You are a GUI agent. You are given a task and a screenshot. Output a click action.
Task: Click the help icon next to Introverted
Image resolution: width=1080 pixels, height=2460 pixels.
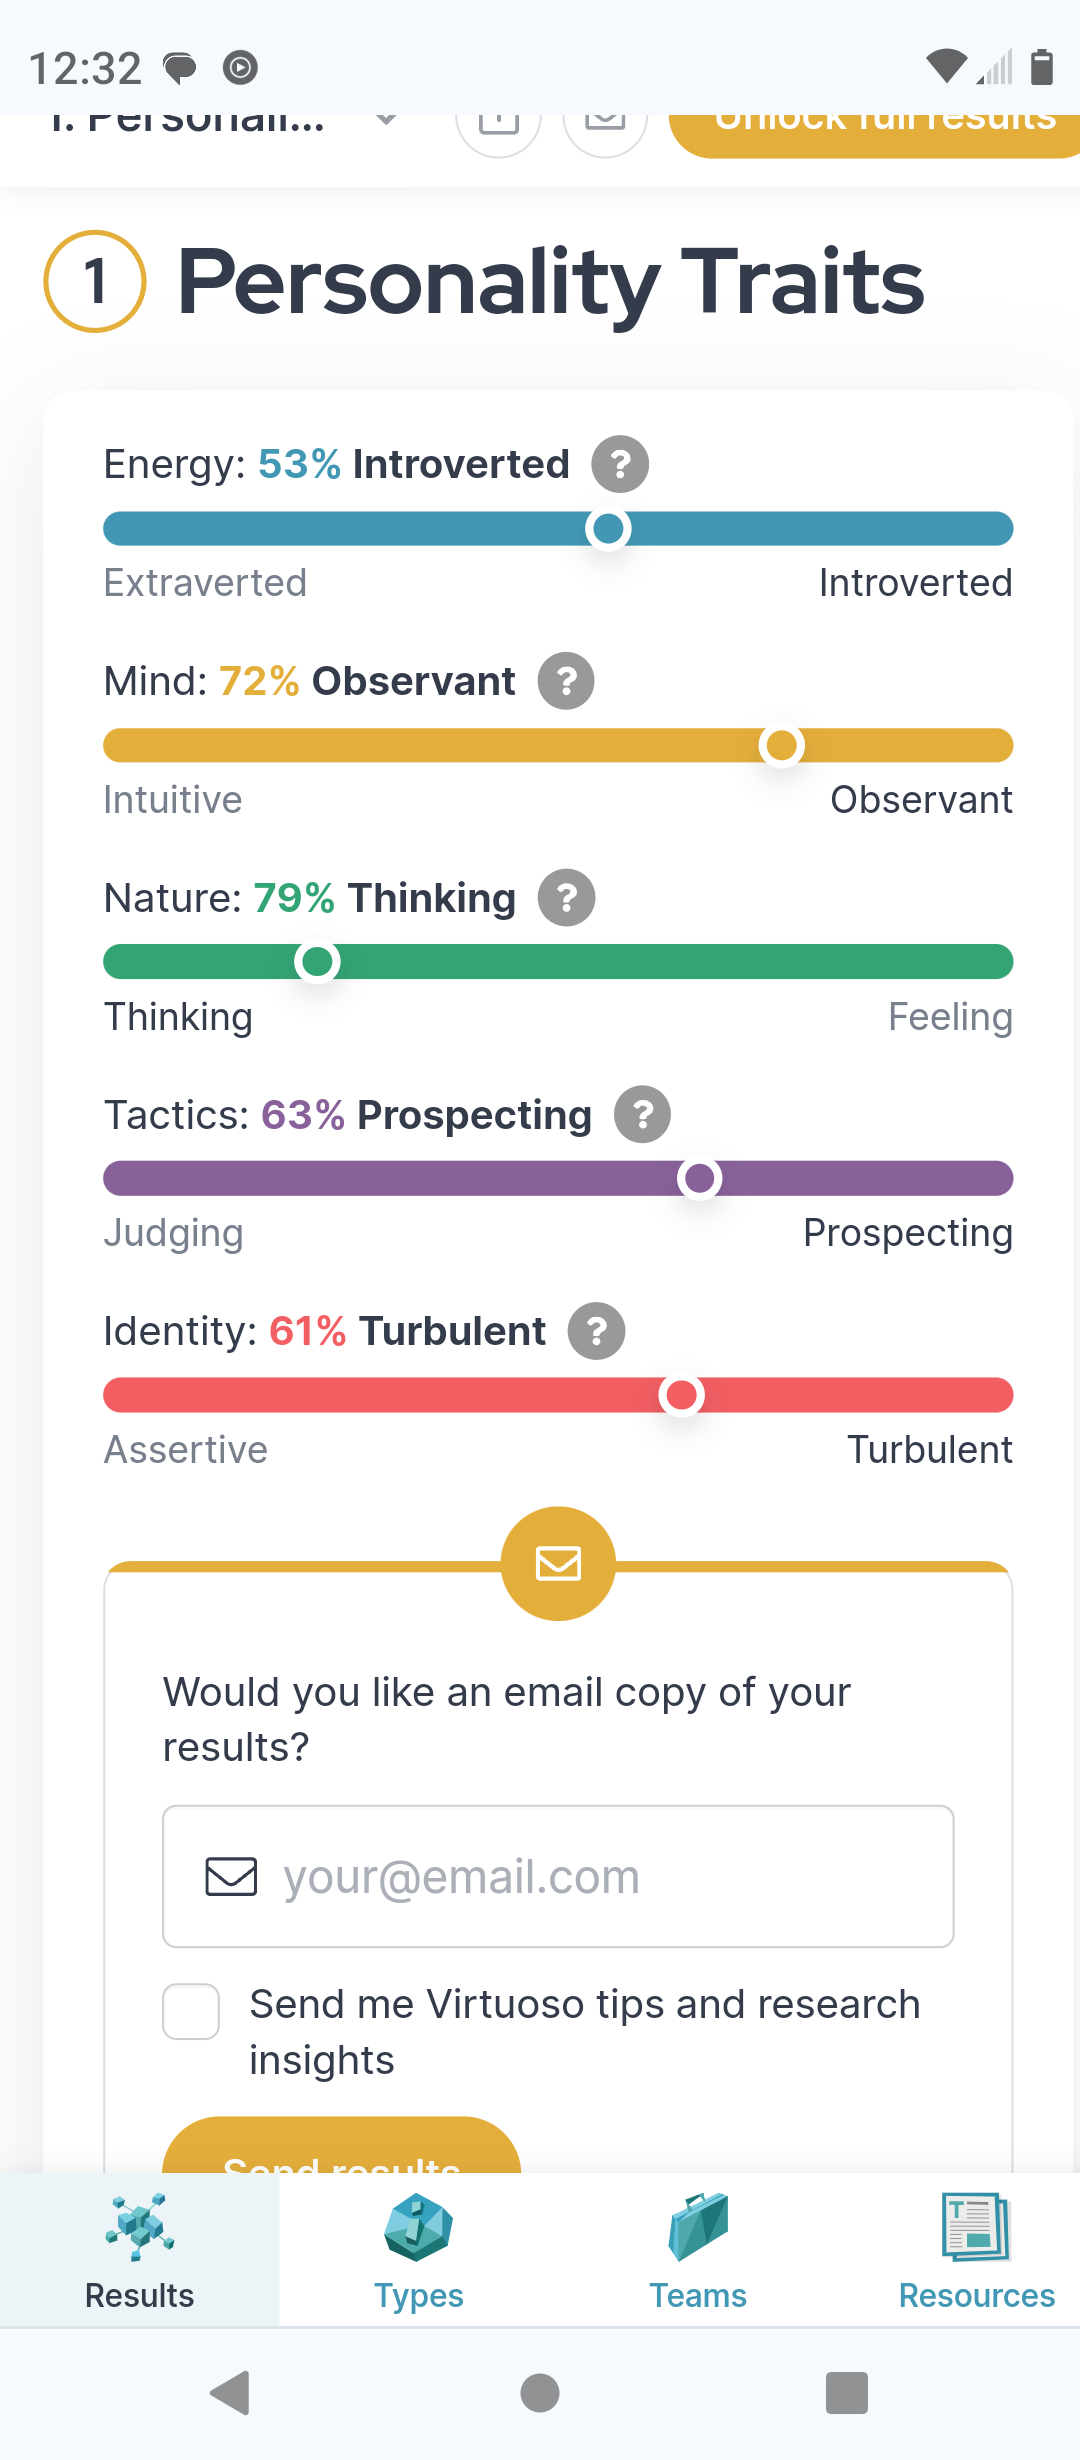(620, 464)
